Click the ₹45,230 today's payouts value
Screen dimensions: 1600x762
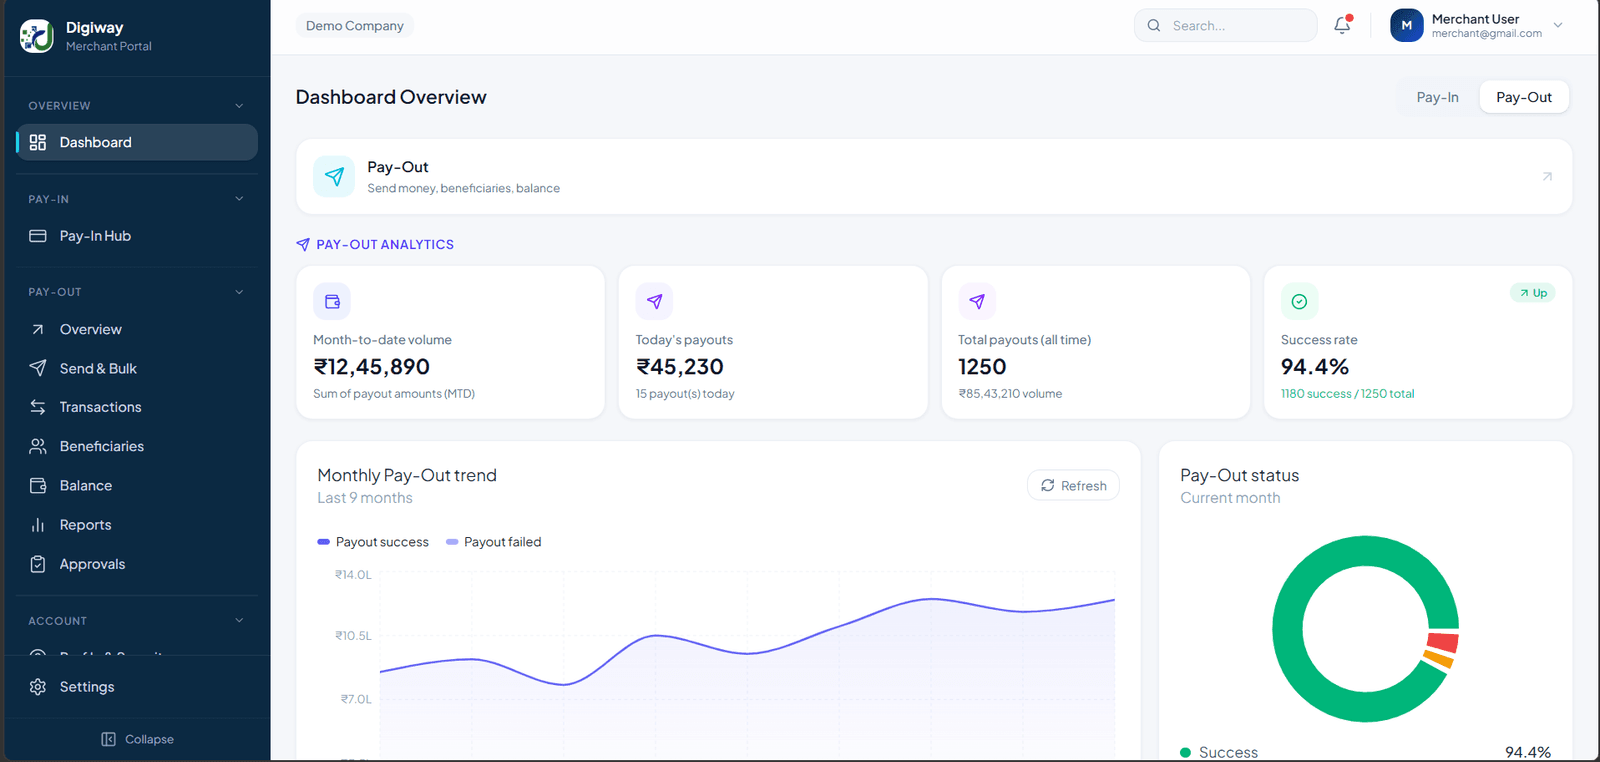[680, 367]
